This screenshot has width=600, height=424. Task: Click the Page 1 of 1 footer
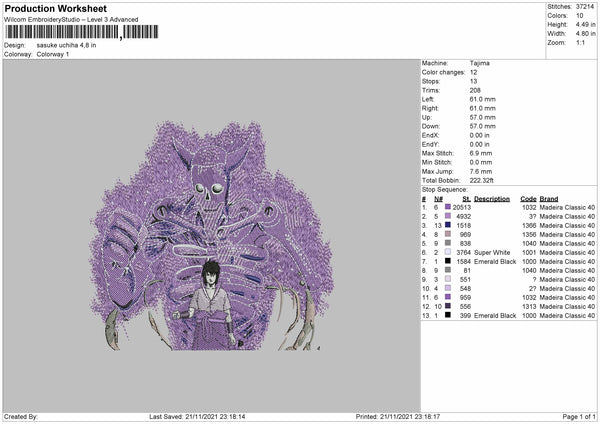coord(579,417)
